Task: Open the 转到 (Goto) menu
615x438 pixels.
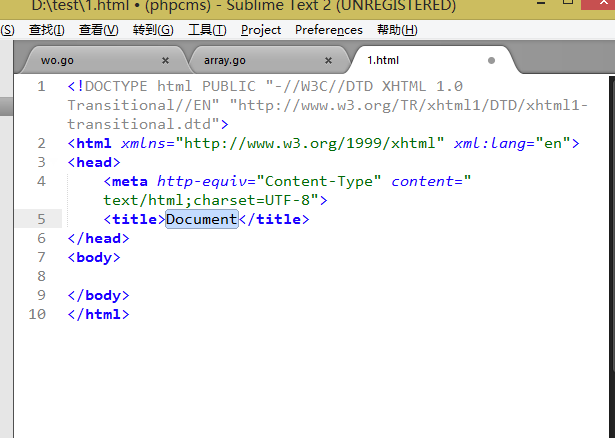Action: [152, 30]
